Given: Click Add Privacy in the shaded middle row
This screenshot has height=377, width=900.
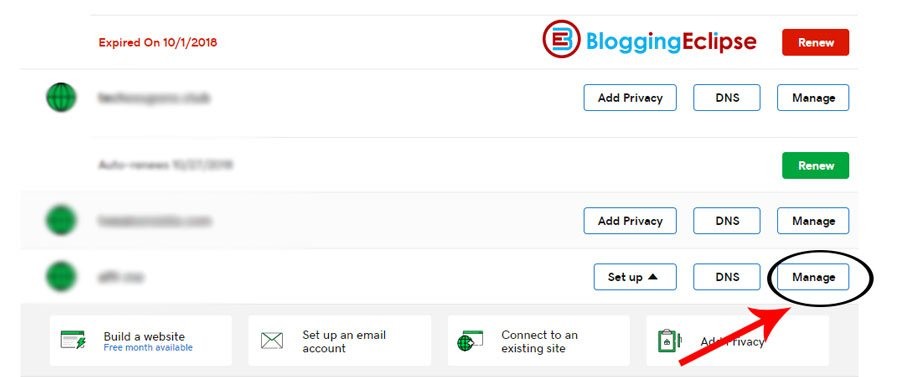Looking at the screenshot, I should [x=630, y=221].
